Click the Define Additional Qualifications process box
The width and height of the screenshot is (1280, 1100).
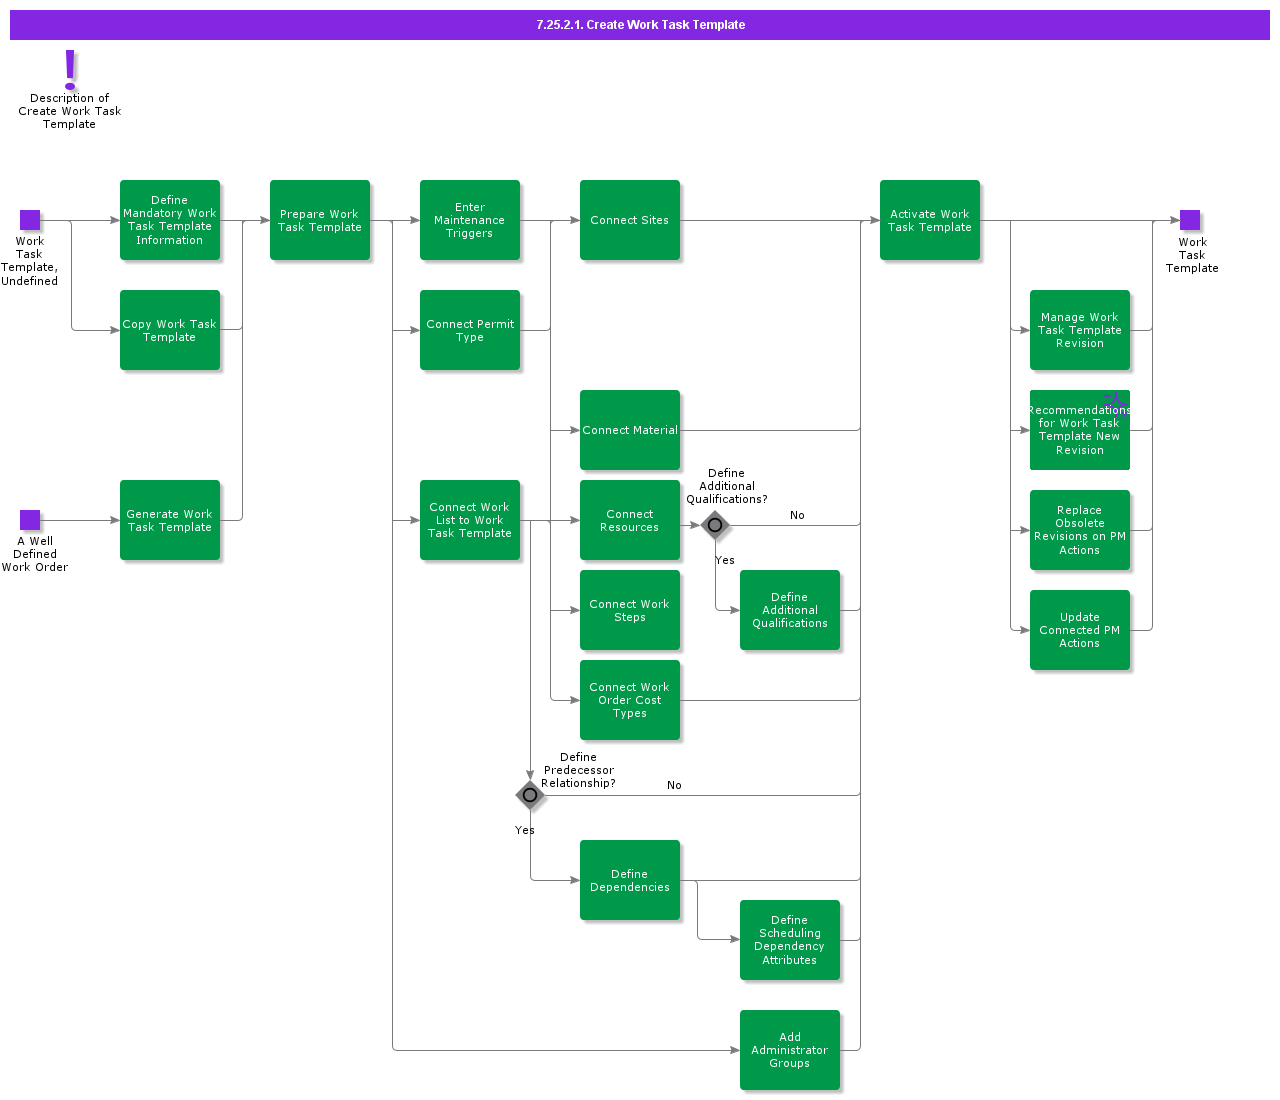[790, 610]
